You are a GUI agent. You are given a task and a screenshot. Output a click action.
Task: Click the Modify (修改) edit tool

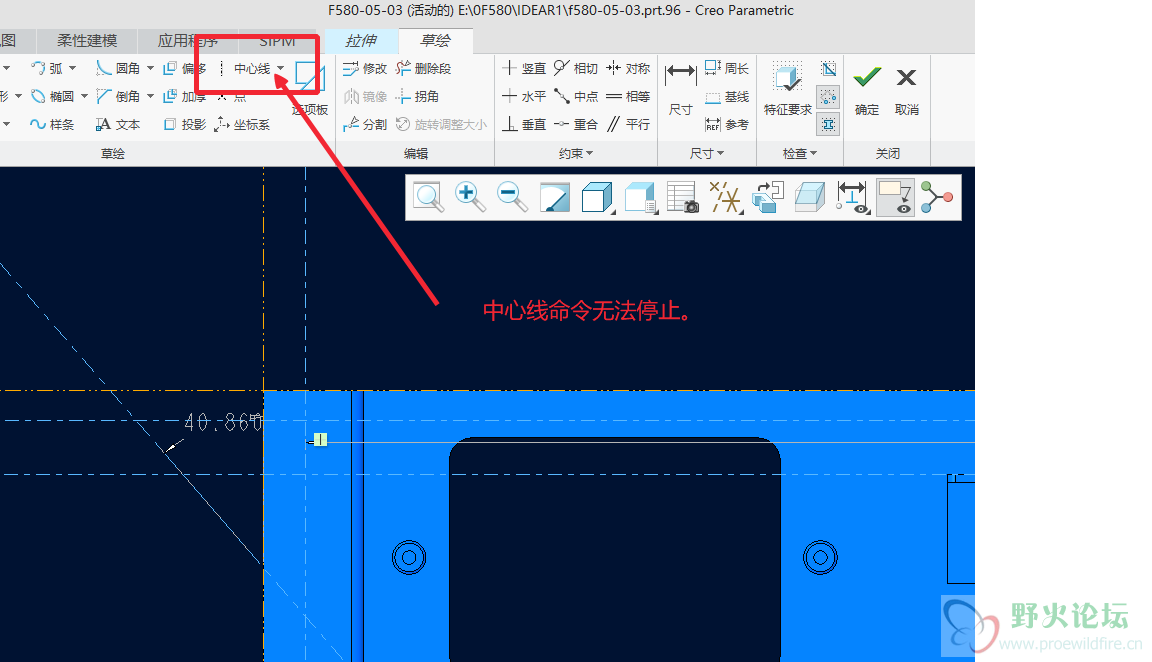click(365, 68)
